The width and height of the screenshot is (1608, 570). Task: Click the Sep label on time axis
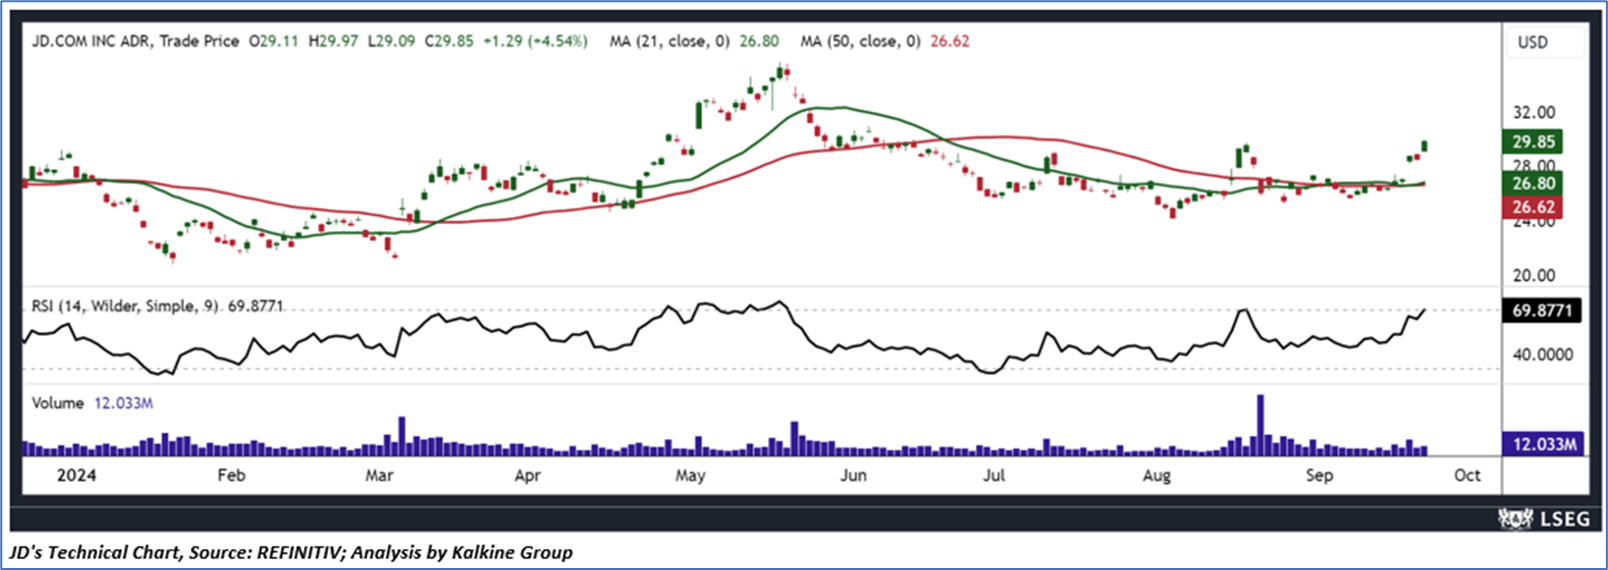coord(1319,475)
